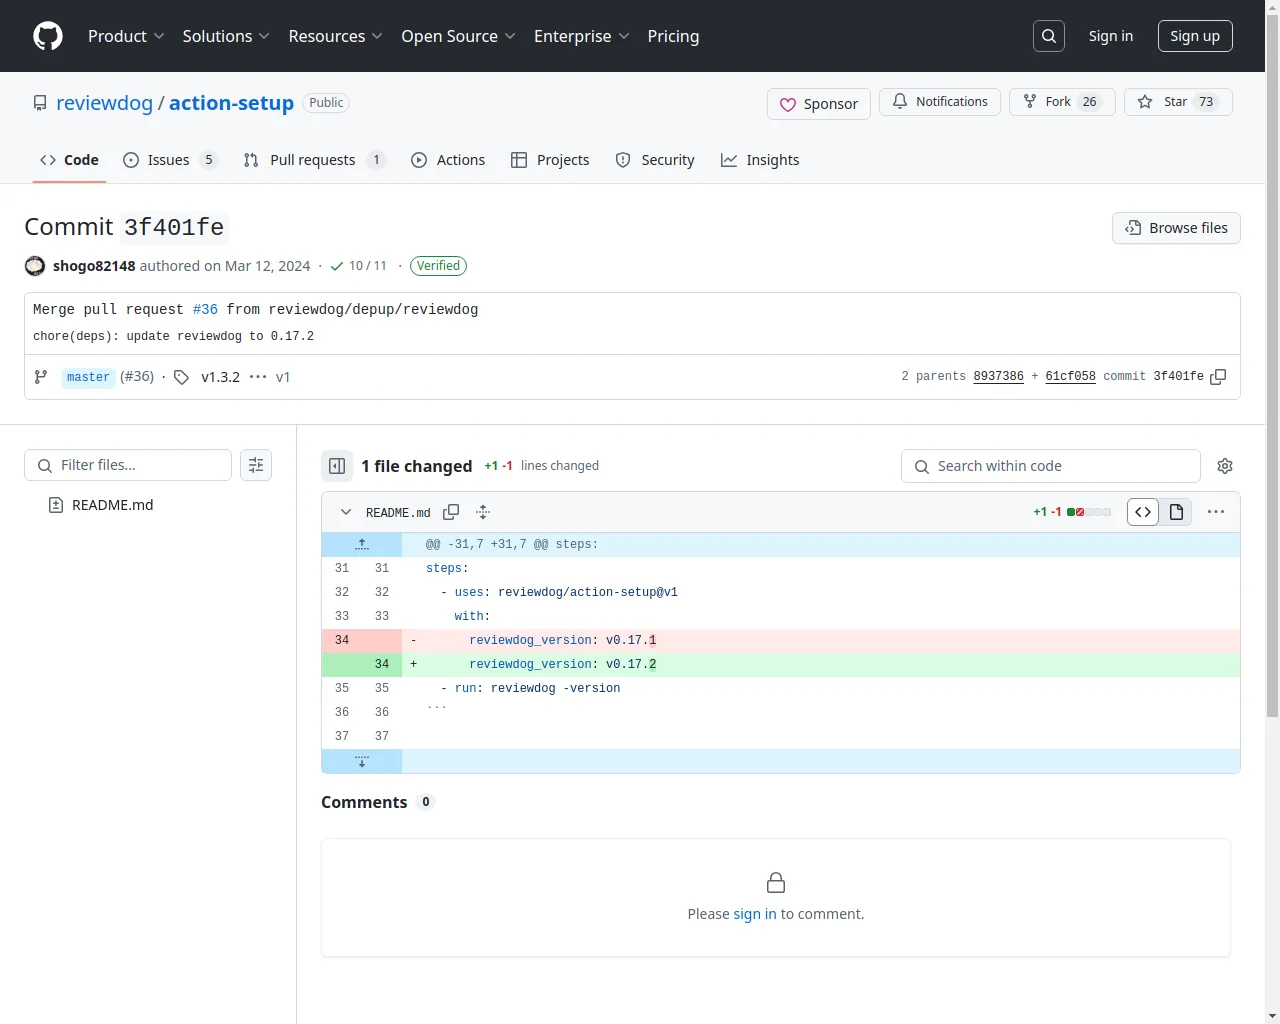Open the master branch label
This screenshot has width=1280, height=1024.
point(88,377)
